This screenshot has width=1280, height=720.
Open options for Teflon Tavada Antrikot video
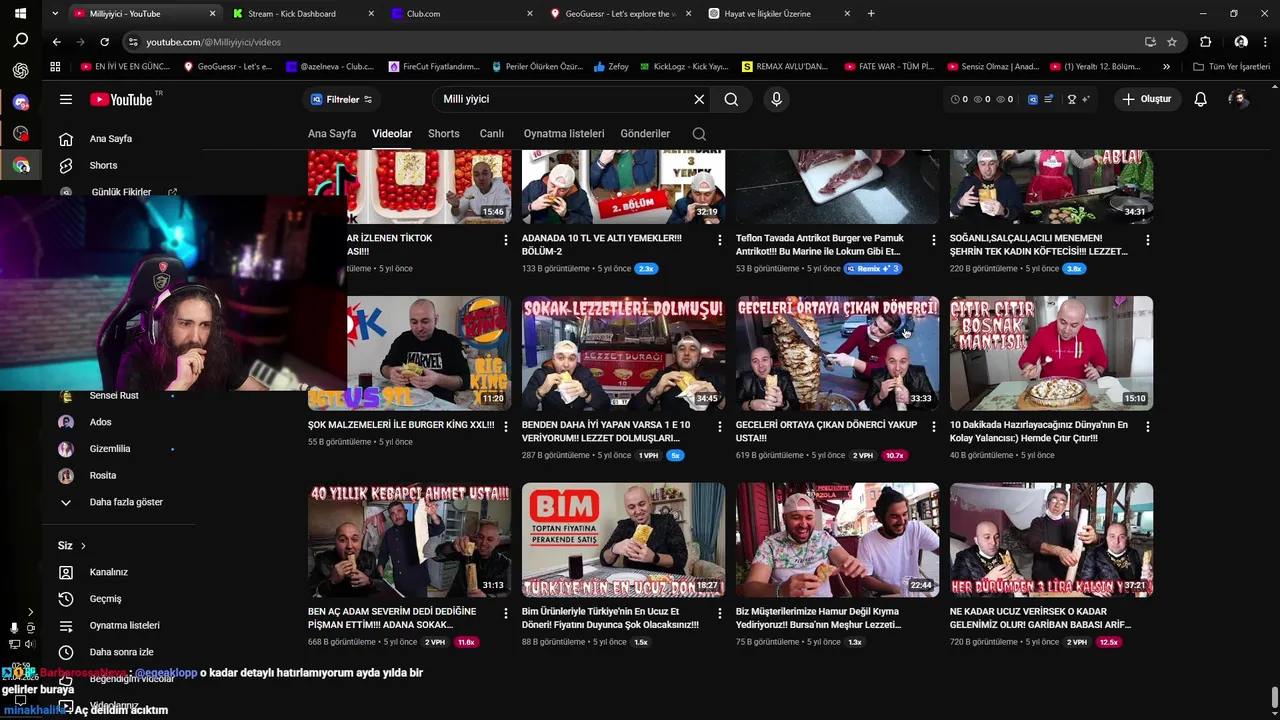click(934, 240)
